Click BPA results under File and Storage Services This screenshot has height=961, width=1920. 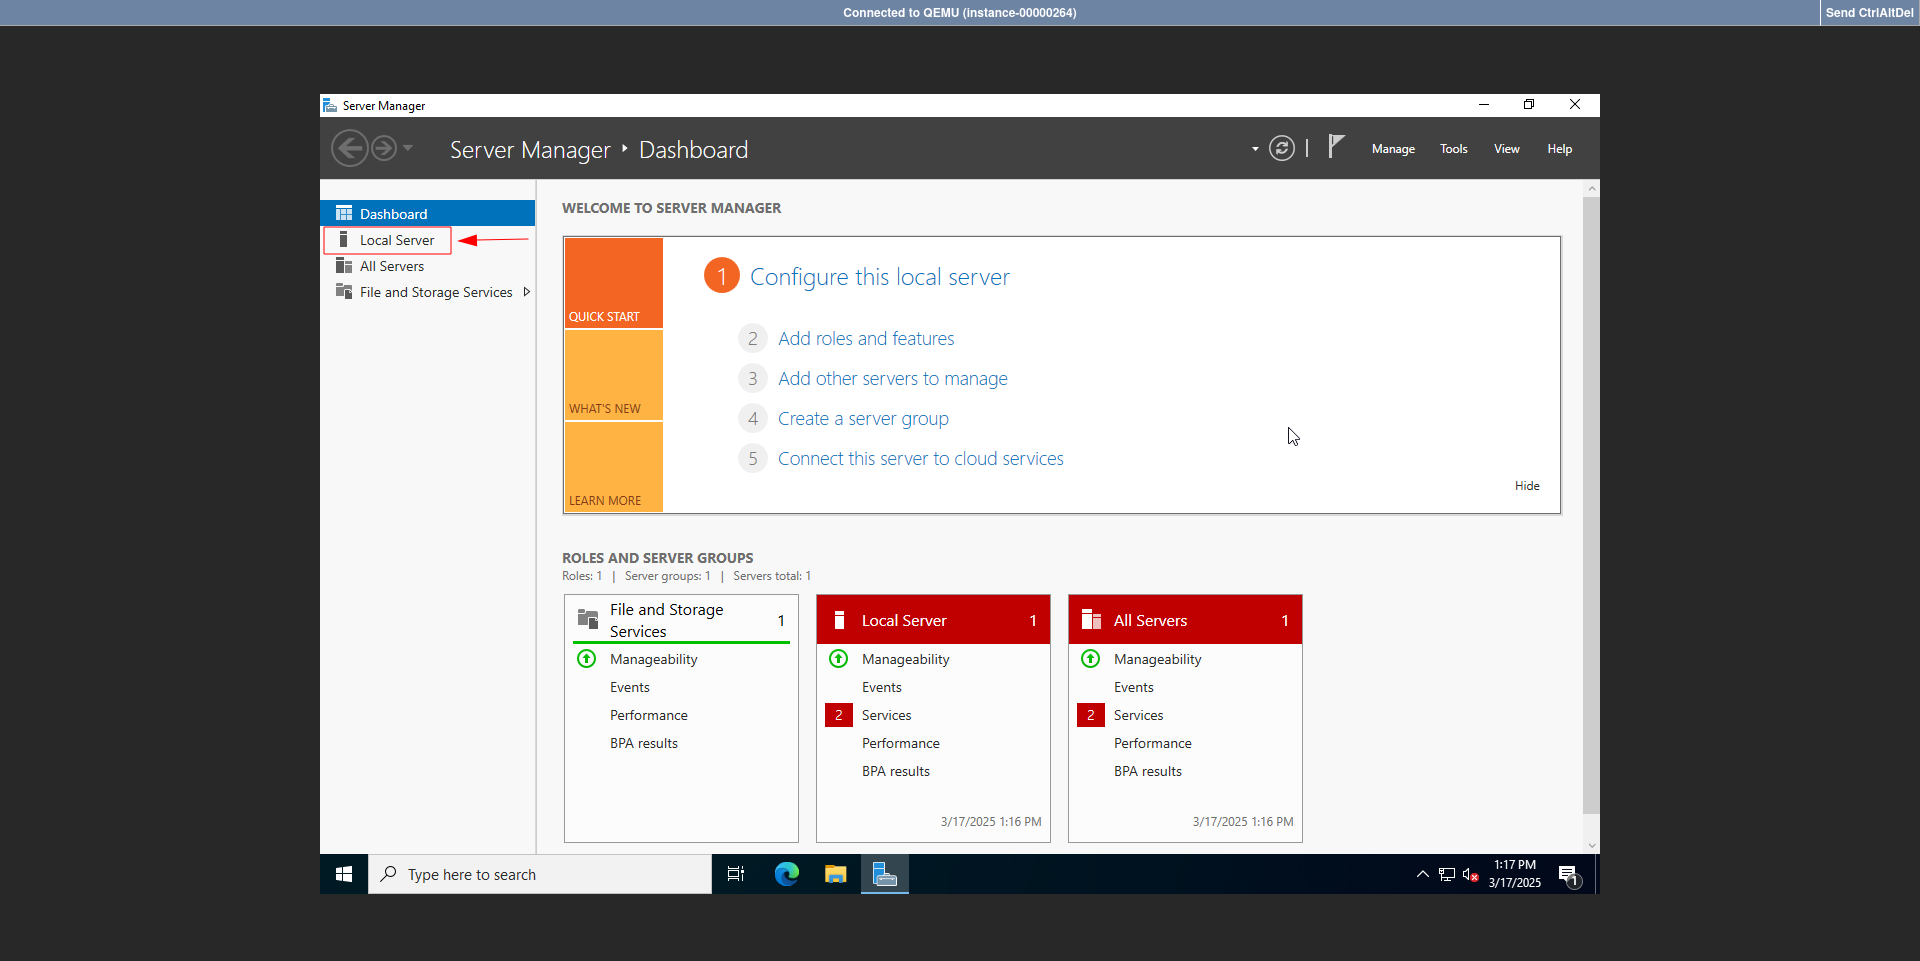click(644, 743)
